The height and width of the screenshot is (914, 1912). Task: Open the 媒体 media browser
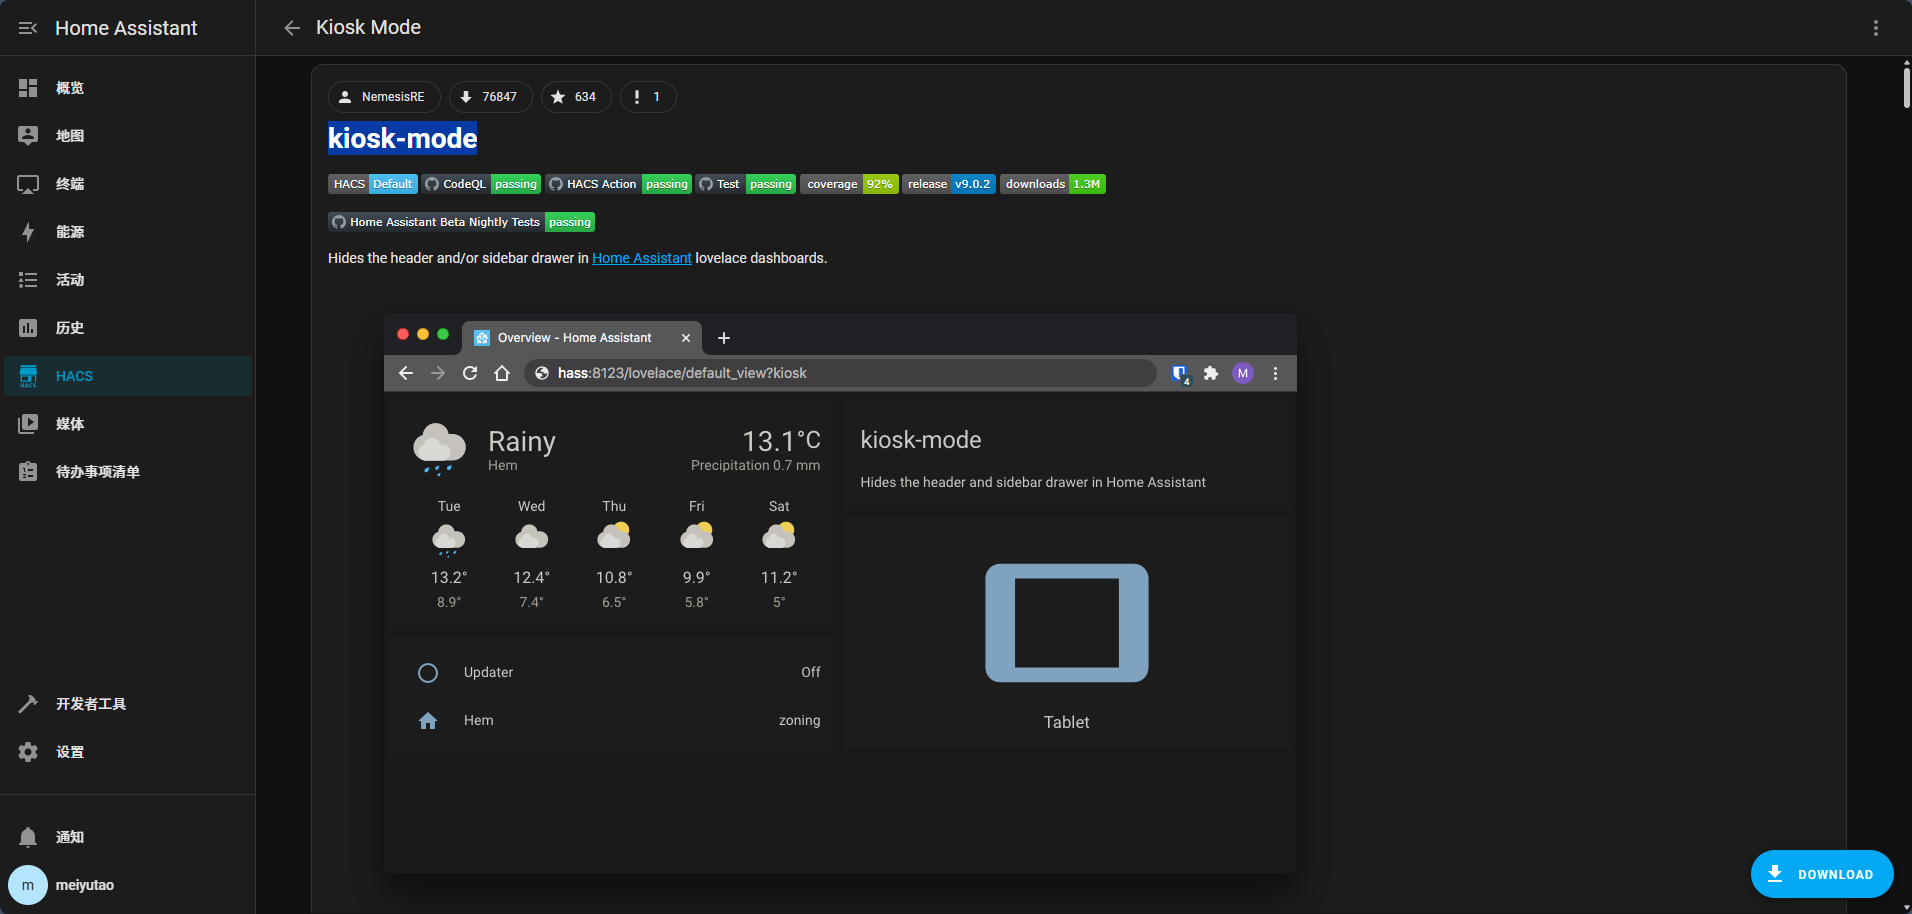(x=70, y=424)
